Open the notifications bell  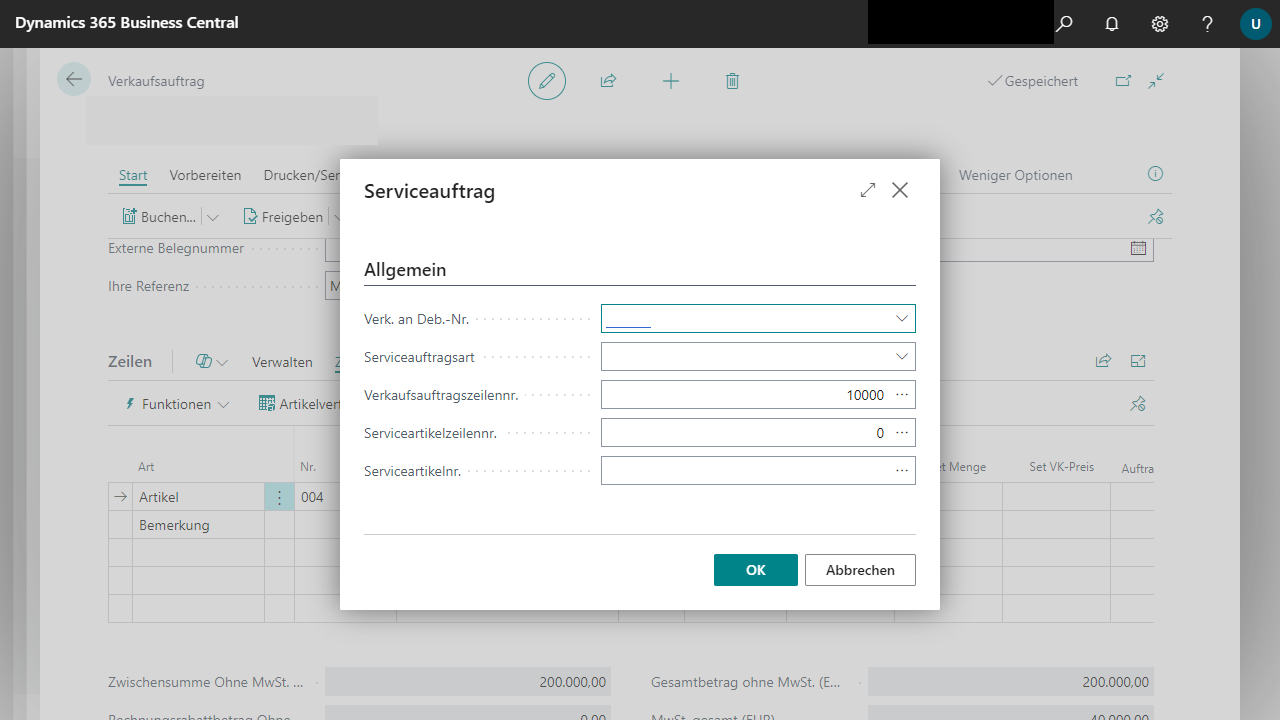point(1112,23)
